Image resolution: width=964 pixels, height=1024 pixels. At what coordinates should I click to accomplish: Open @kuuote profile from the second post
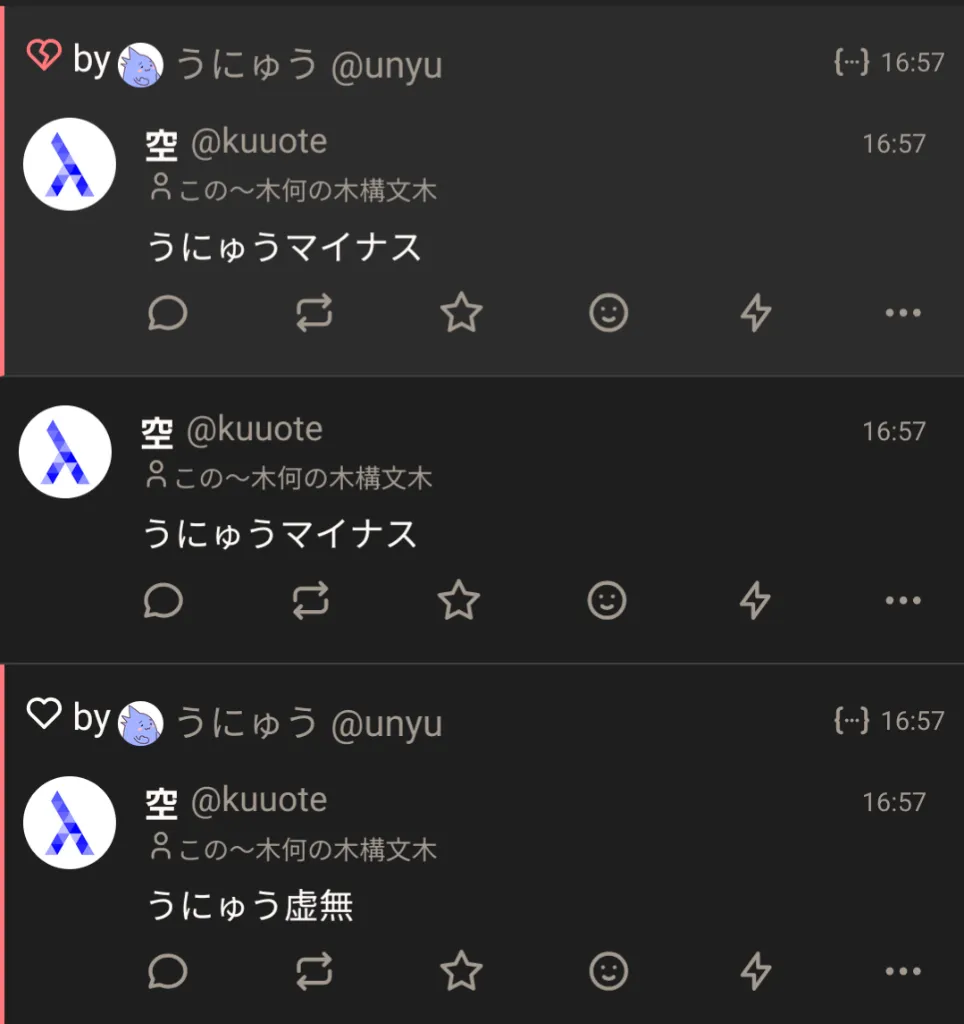(255, 430)
